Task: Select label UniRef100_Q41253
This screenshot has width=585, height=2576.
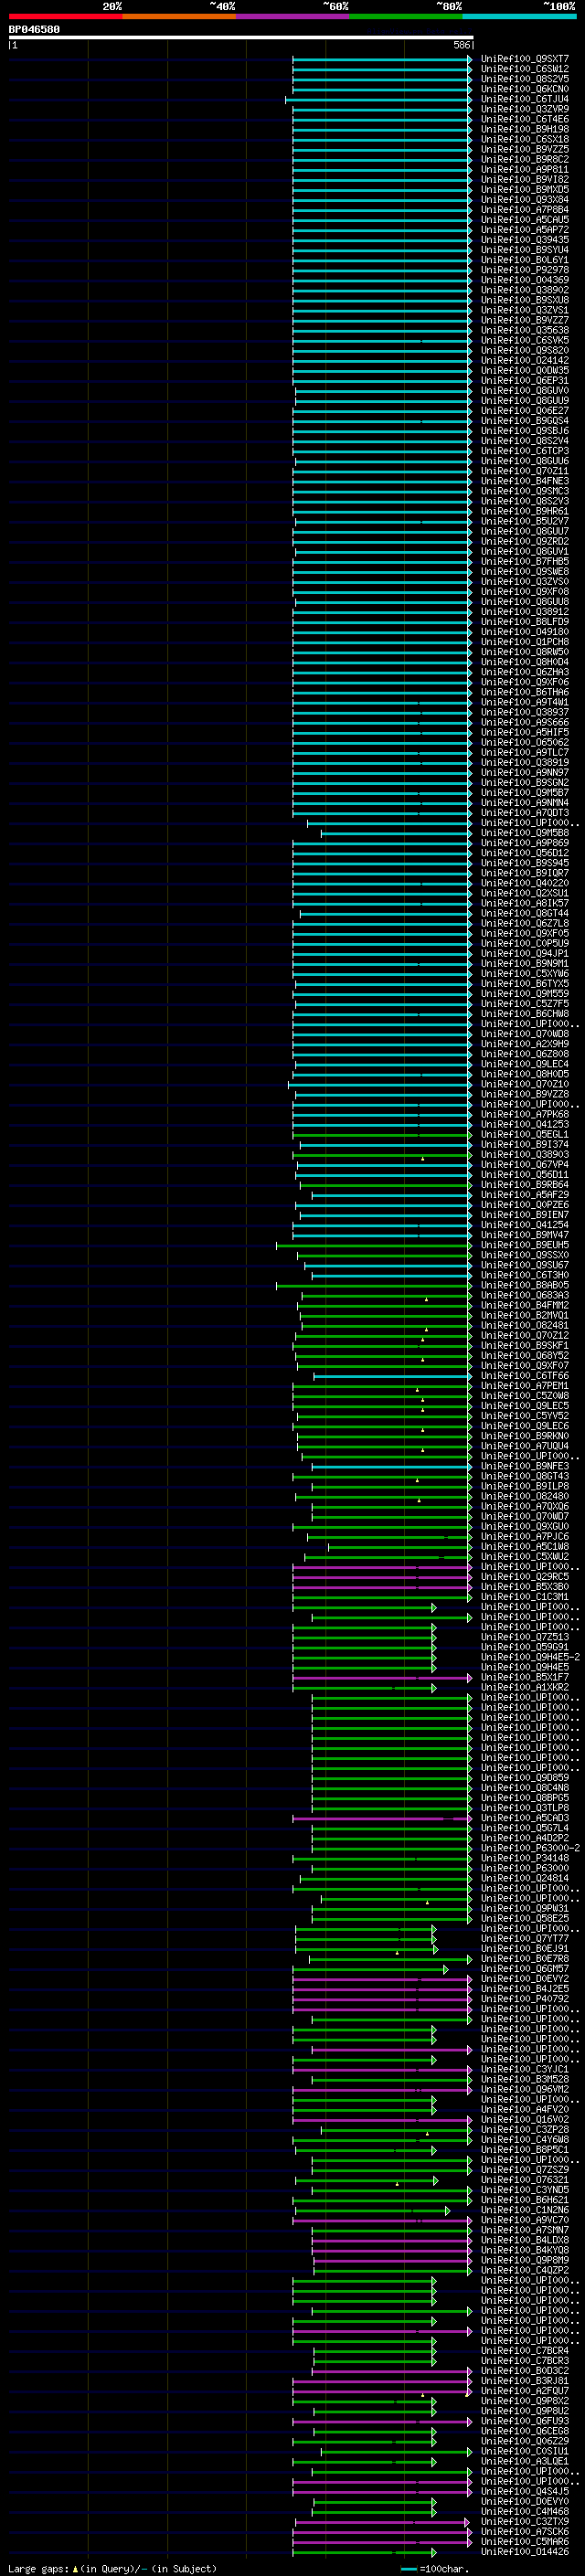Action: [x=525, y=1124]
